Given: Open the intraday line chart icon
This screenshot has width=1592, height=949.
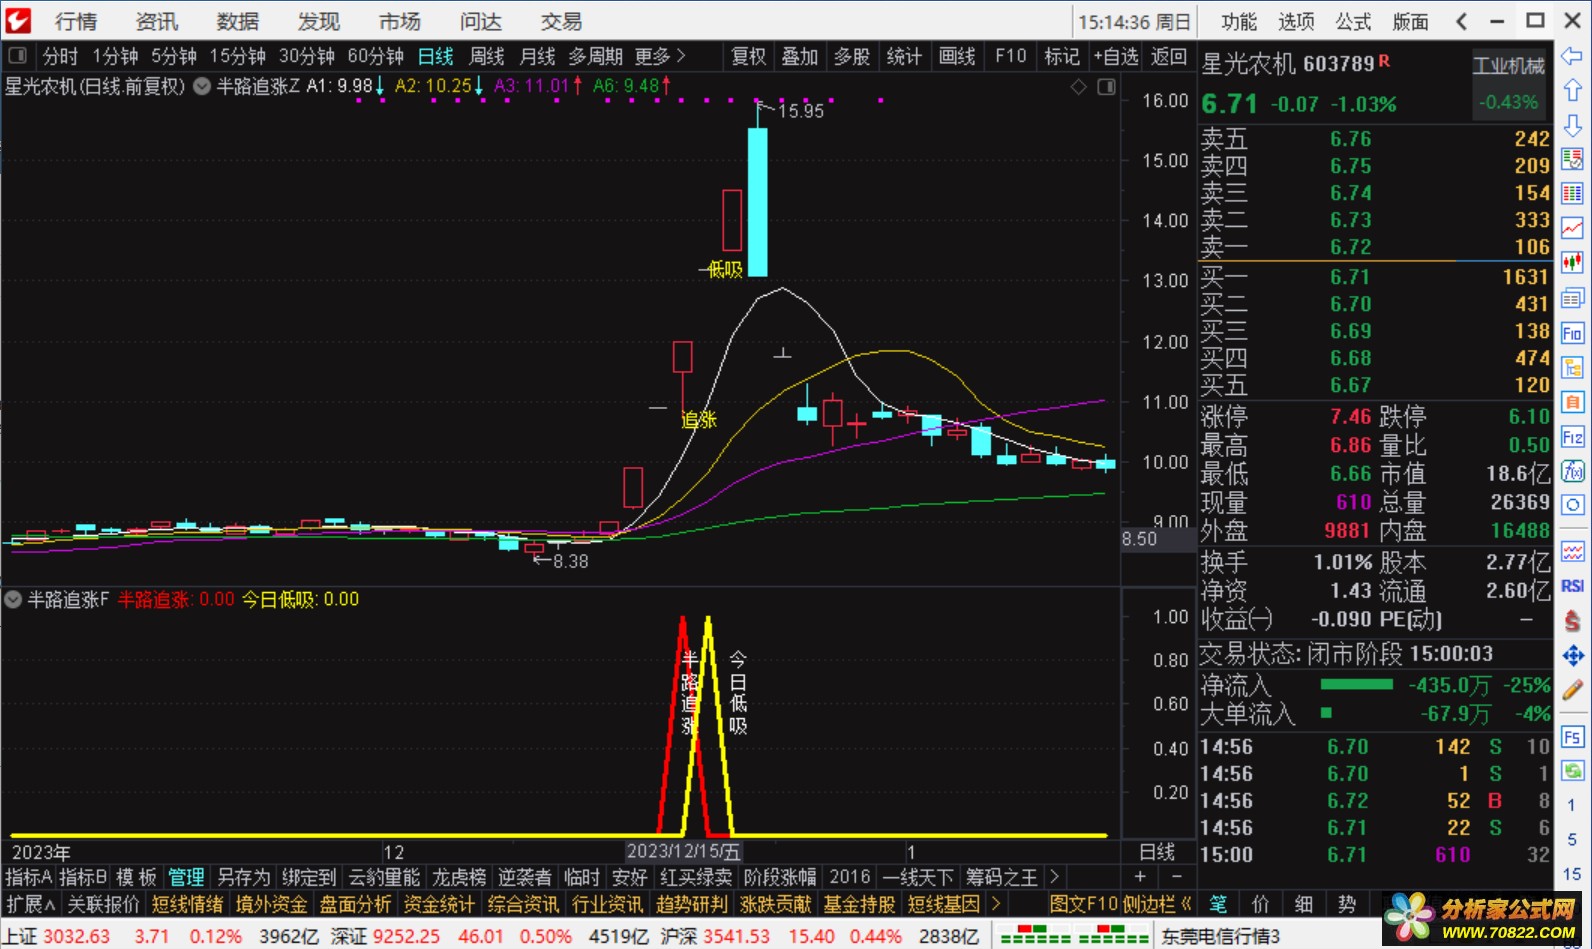Looking at the screenshot, I should point(1572,228).
